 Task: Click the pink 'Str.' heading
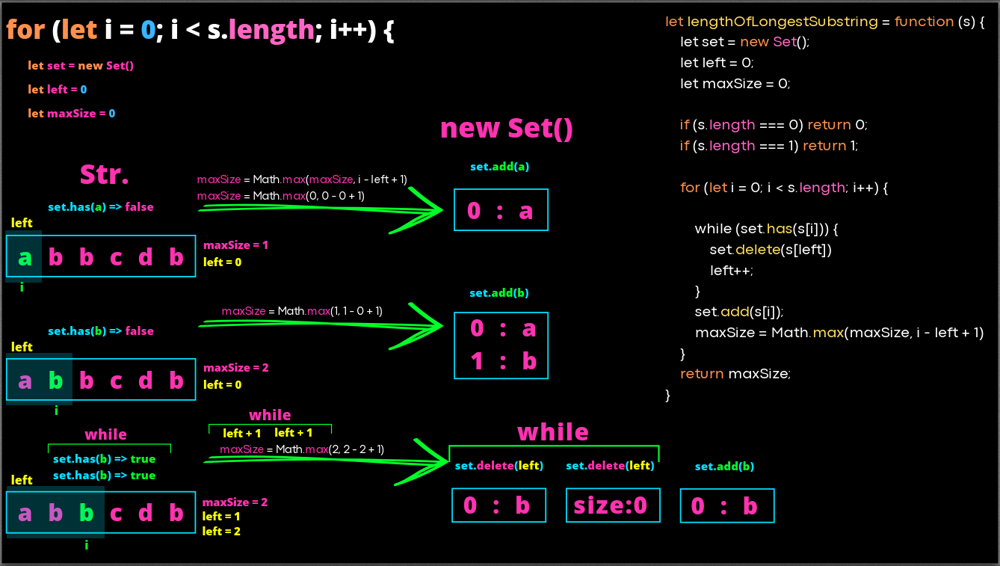click(x=104, y=174)
